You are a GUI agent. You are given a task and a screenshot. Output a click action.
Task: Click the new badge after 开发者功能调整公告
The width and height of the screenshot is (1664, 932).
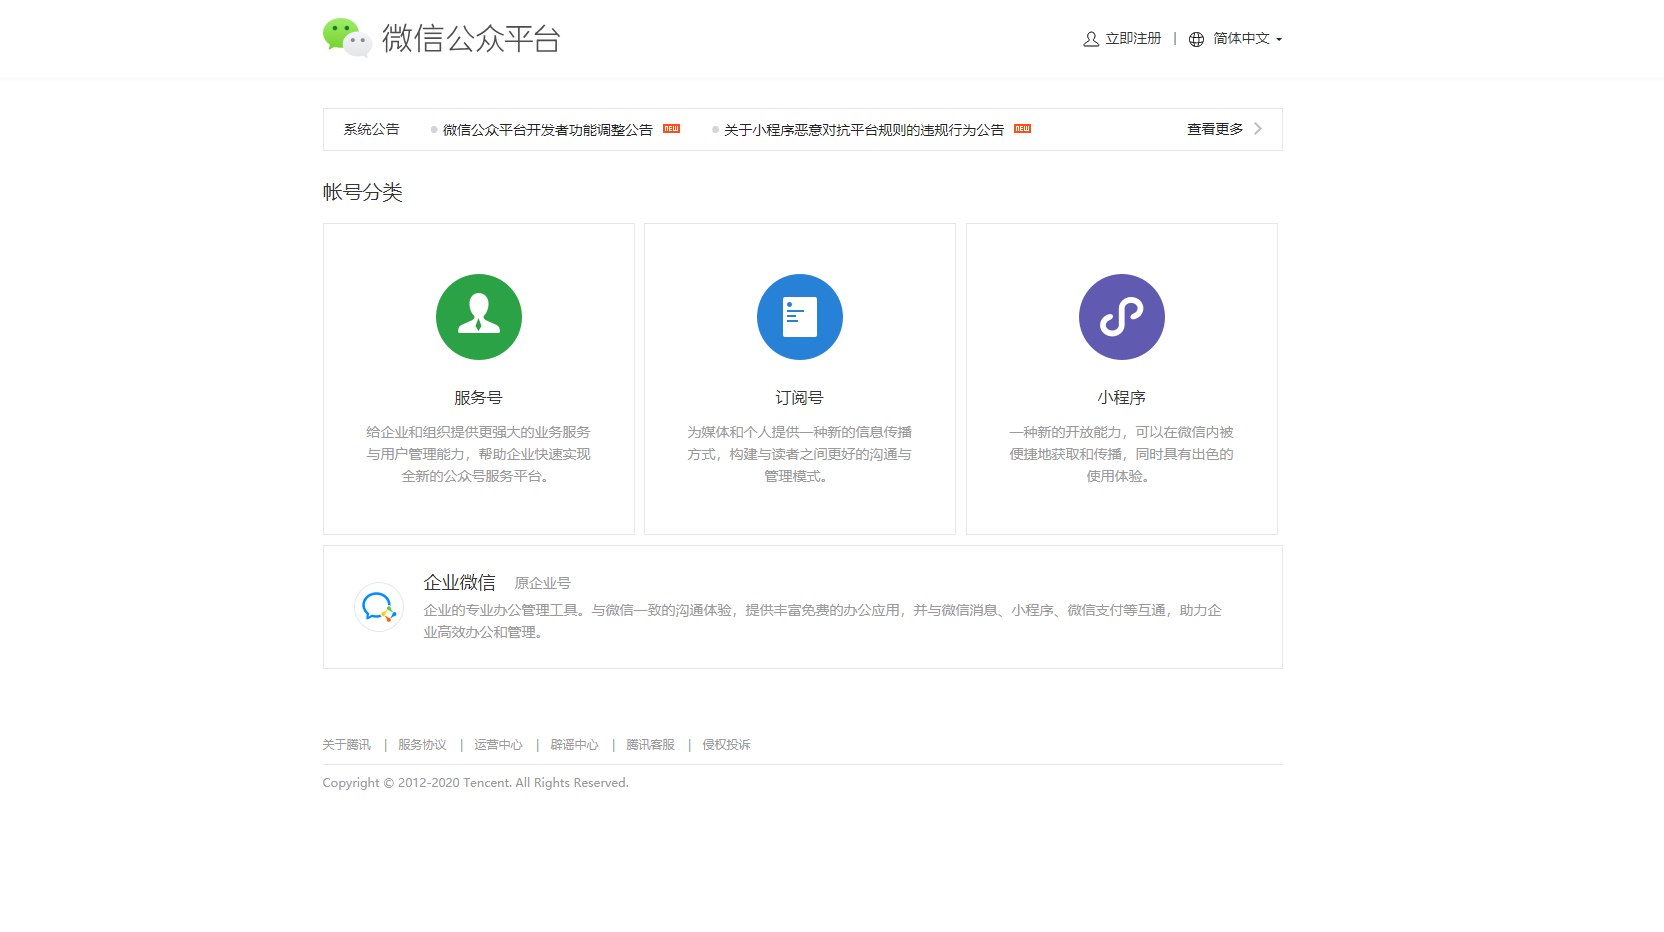coord(672,129)
